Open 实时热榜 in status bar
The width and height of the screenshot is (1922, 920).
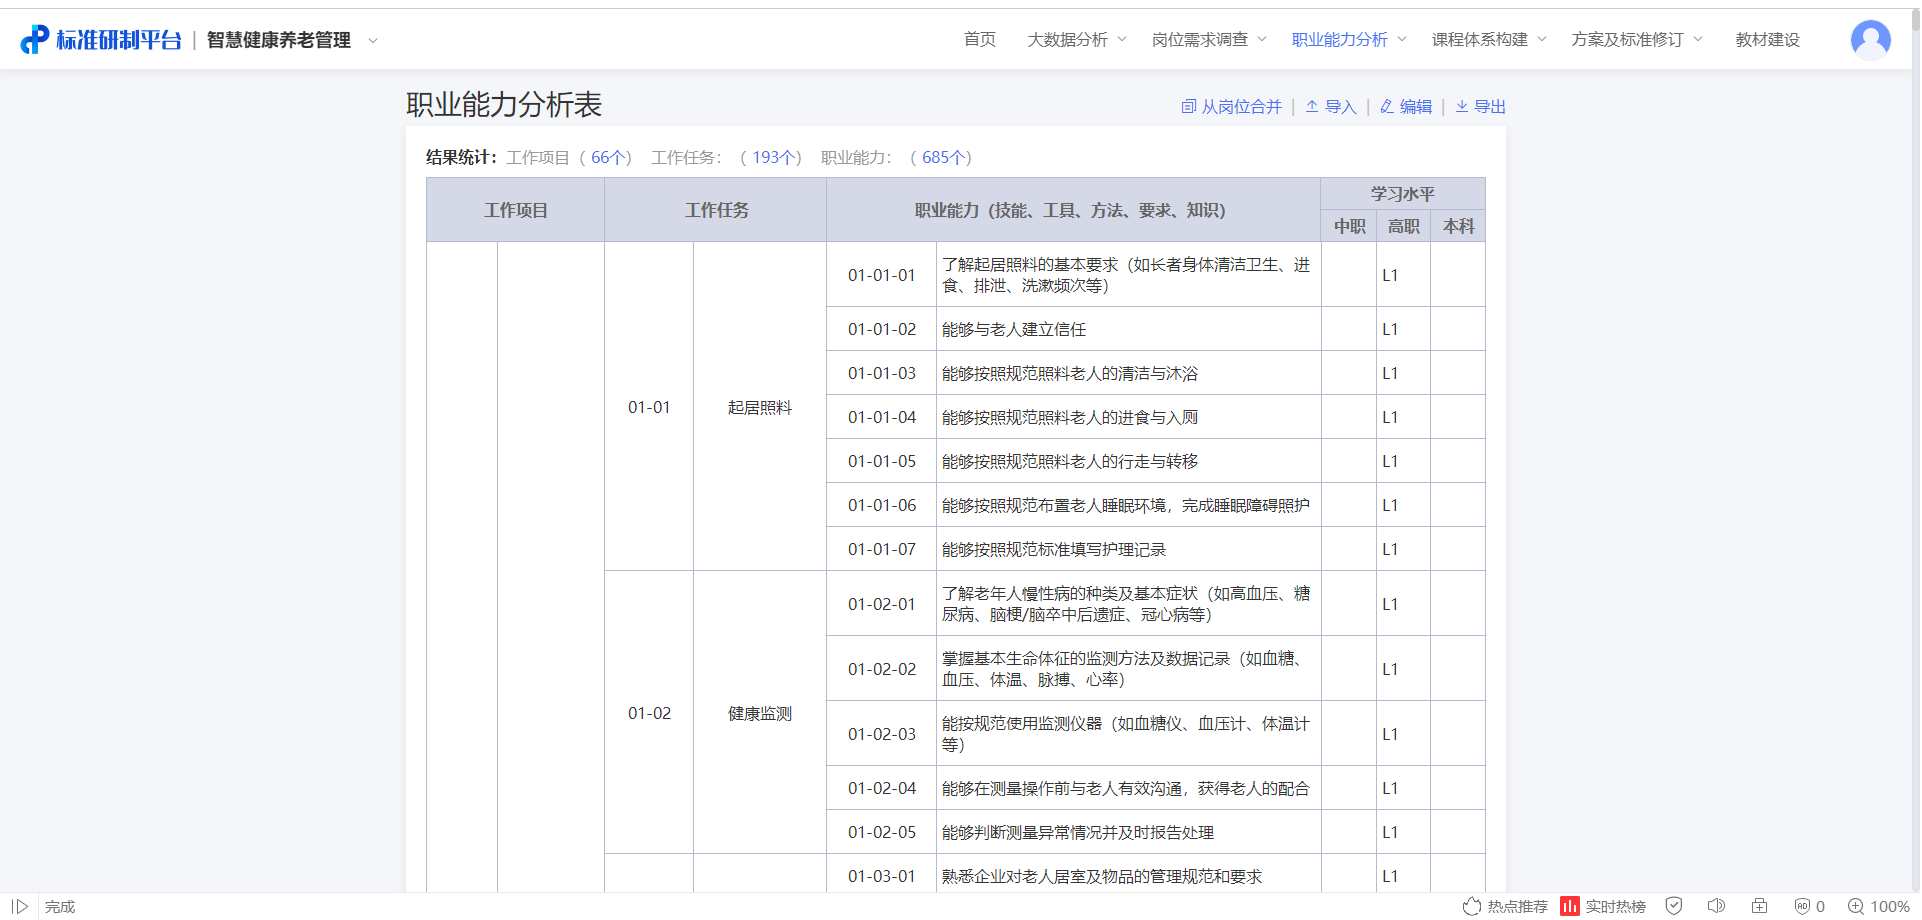pyautogui.click(x=1603, y=906)
